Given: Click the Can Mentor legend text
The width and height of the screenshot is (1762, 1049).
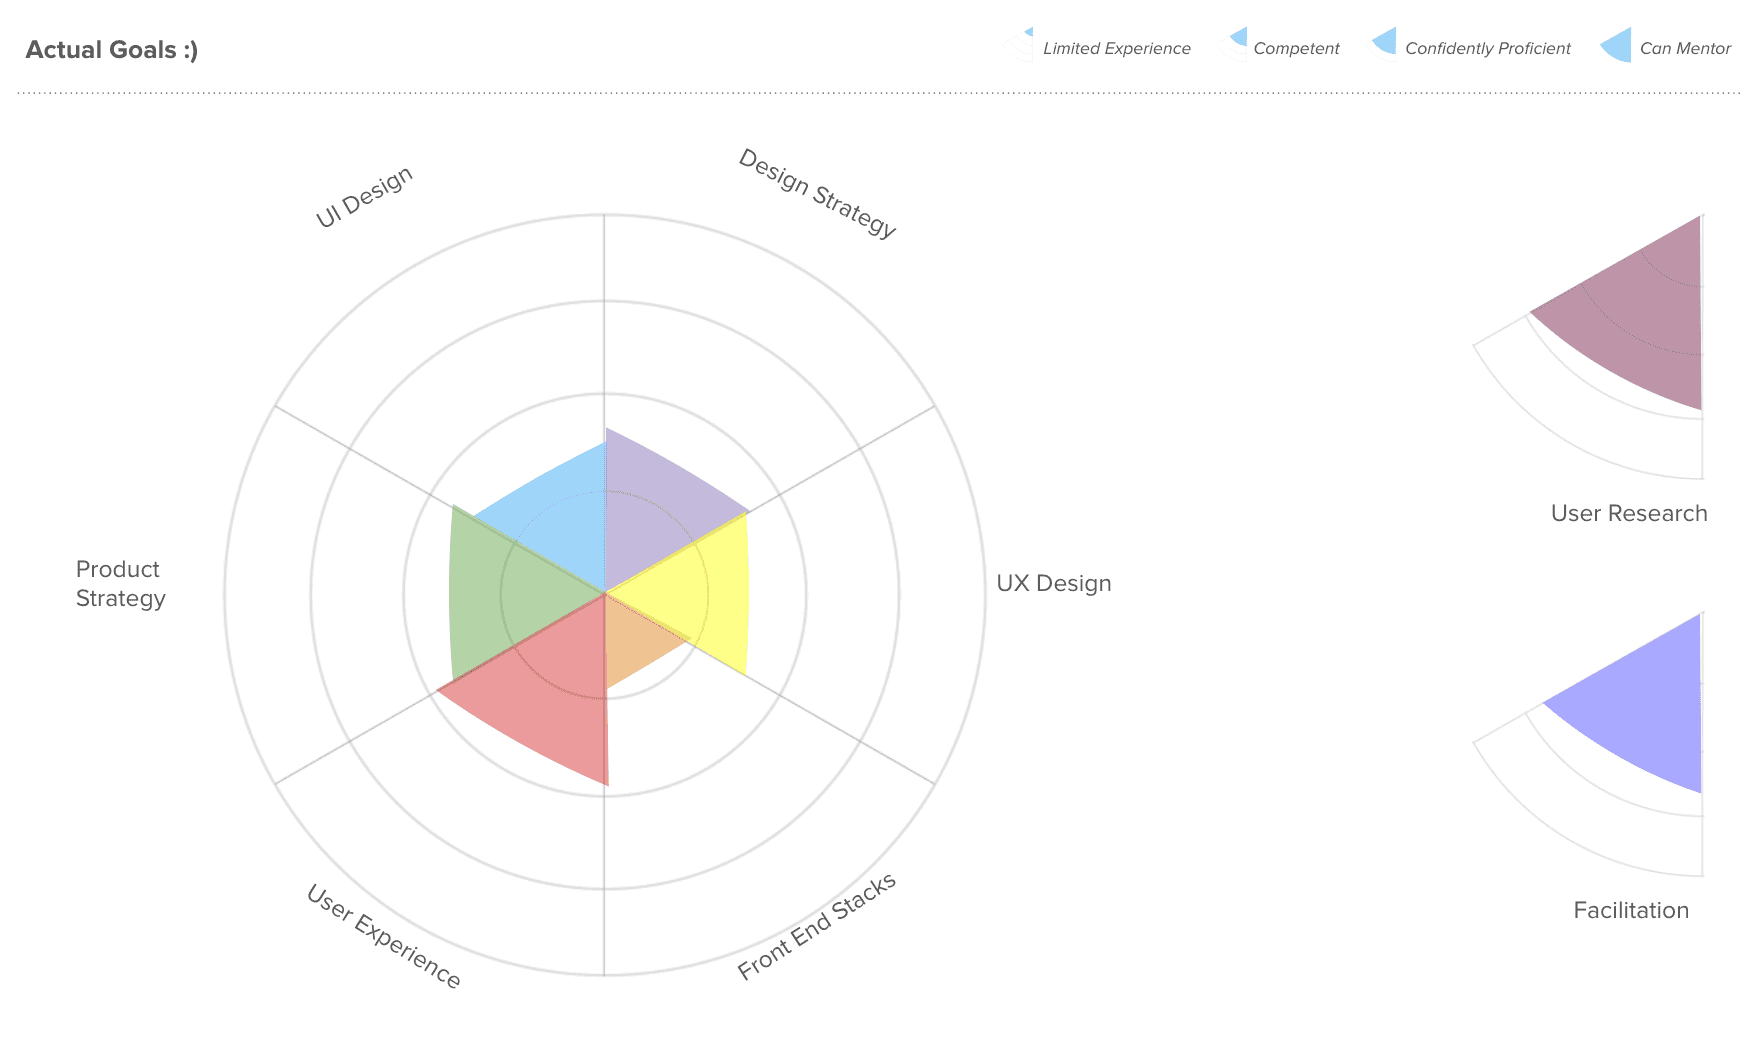Looking at the screenshot, I should (x=1684, y=48).
